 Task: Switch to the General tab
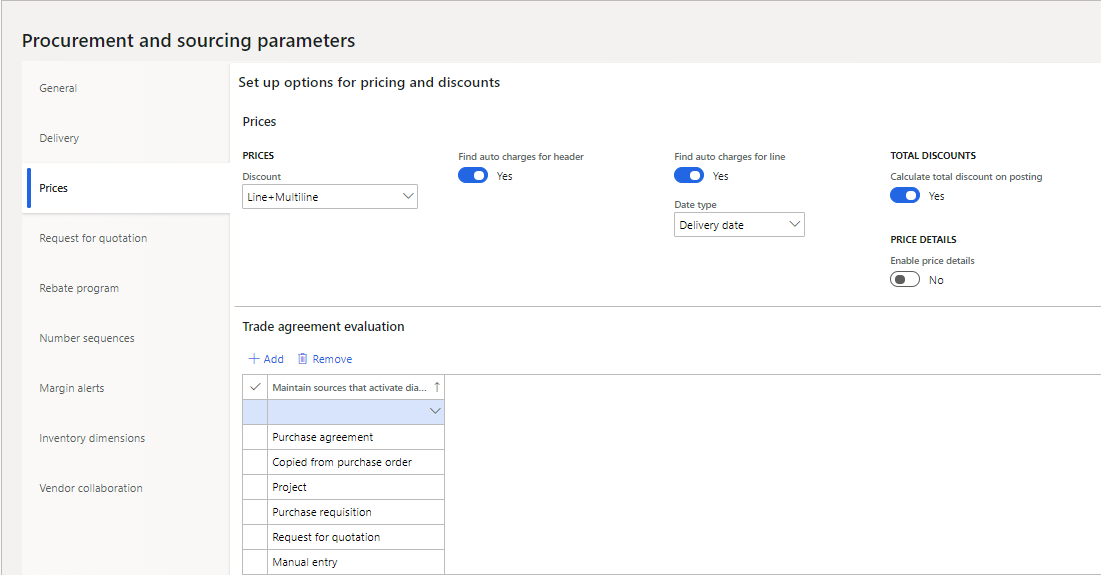[x=58, y=88]
